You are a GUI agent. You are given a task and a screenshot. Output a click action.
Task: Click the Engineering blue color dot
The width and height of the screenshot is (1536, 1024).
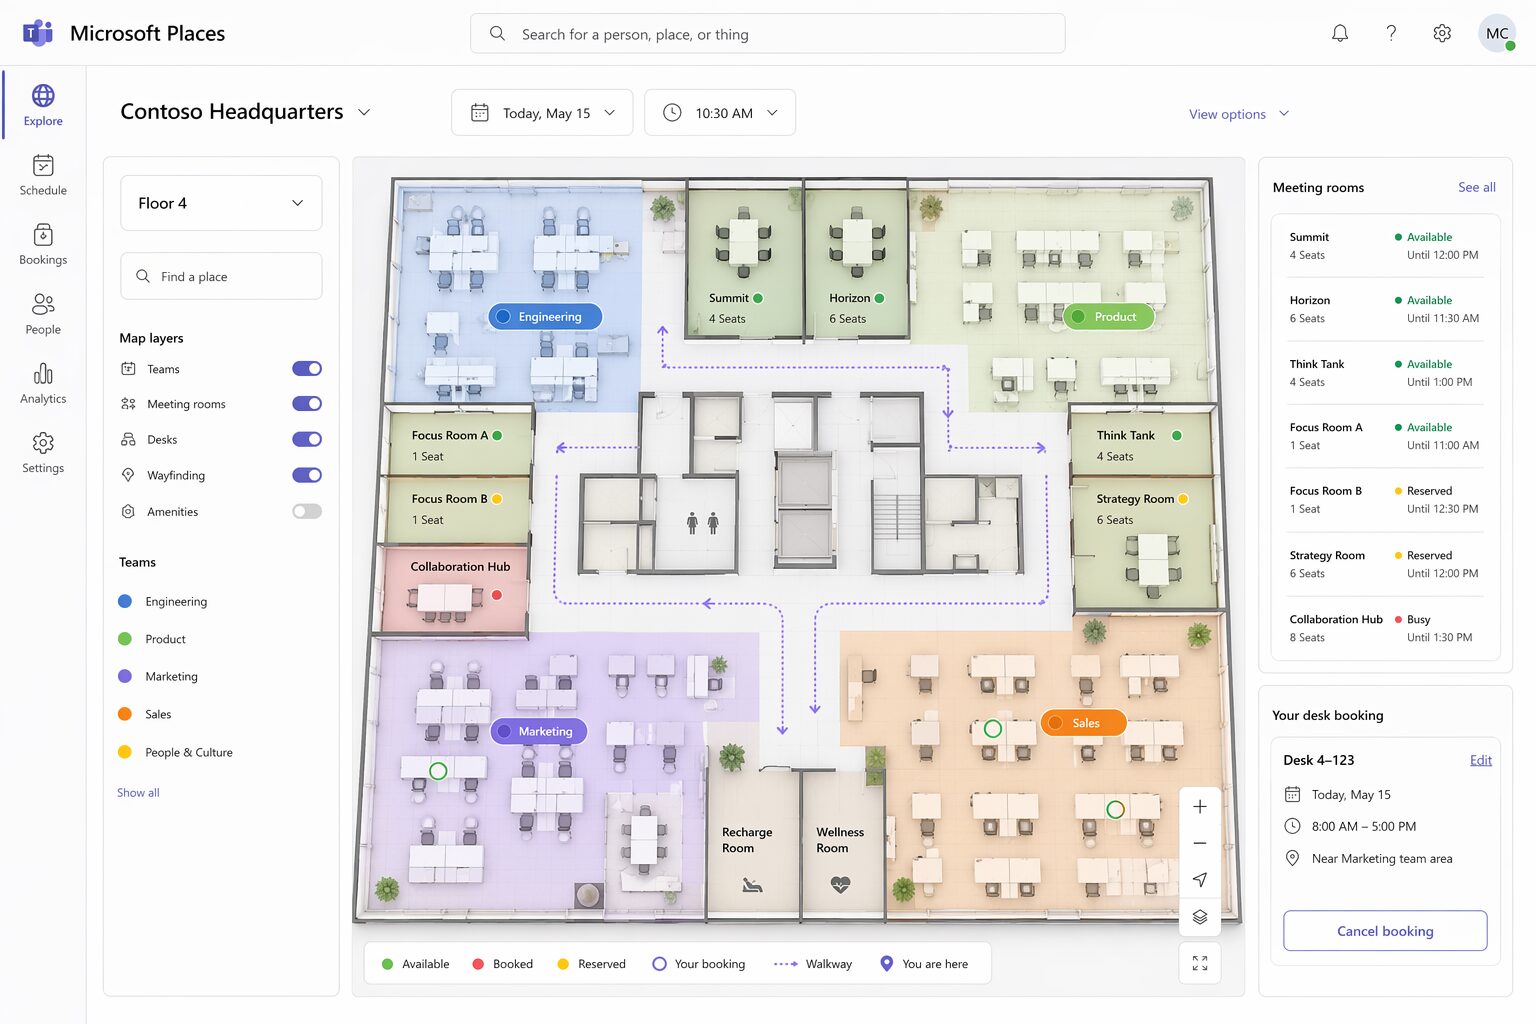[x=125, y=601]
